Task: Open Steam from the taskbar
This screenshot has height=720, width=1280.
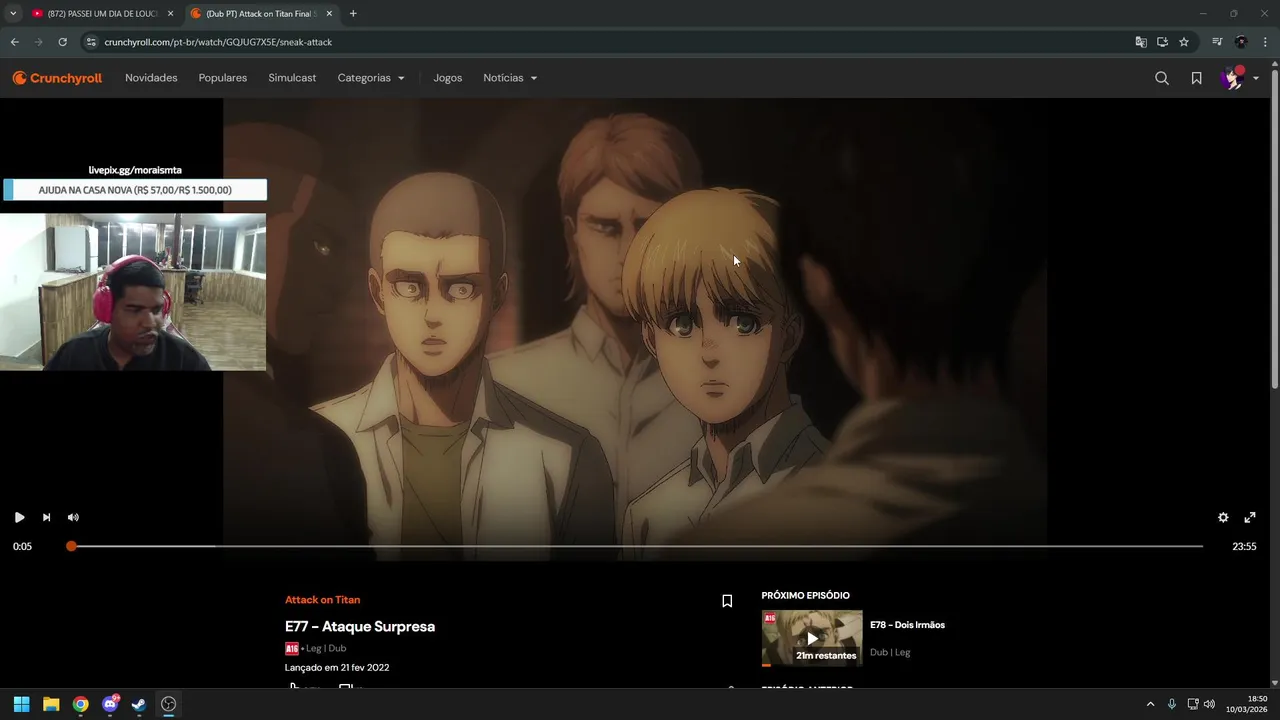Action: click(139, 704)
